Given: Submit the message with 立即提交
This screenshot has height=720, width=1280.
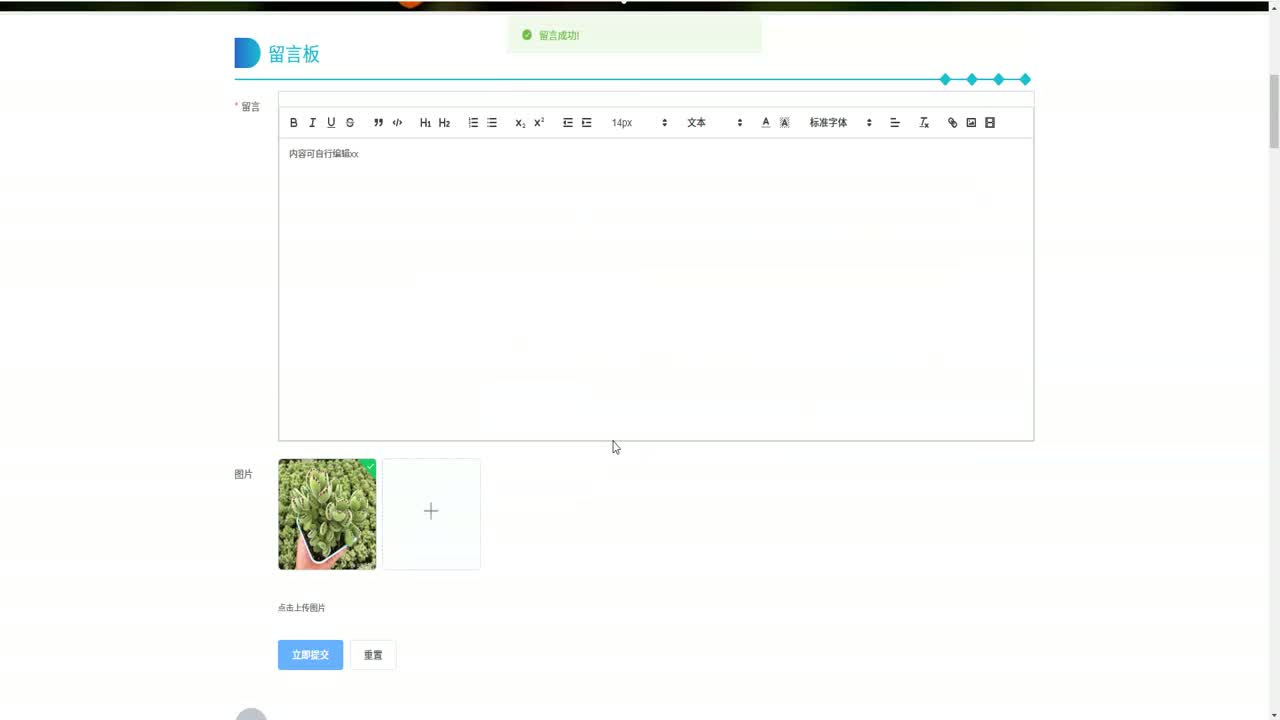Looking at the screenshot, I should pos(310,655).
